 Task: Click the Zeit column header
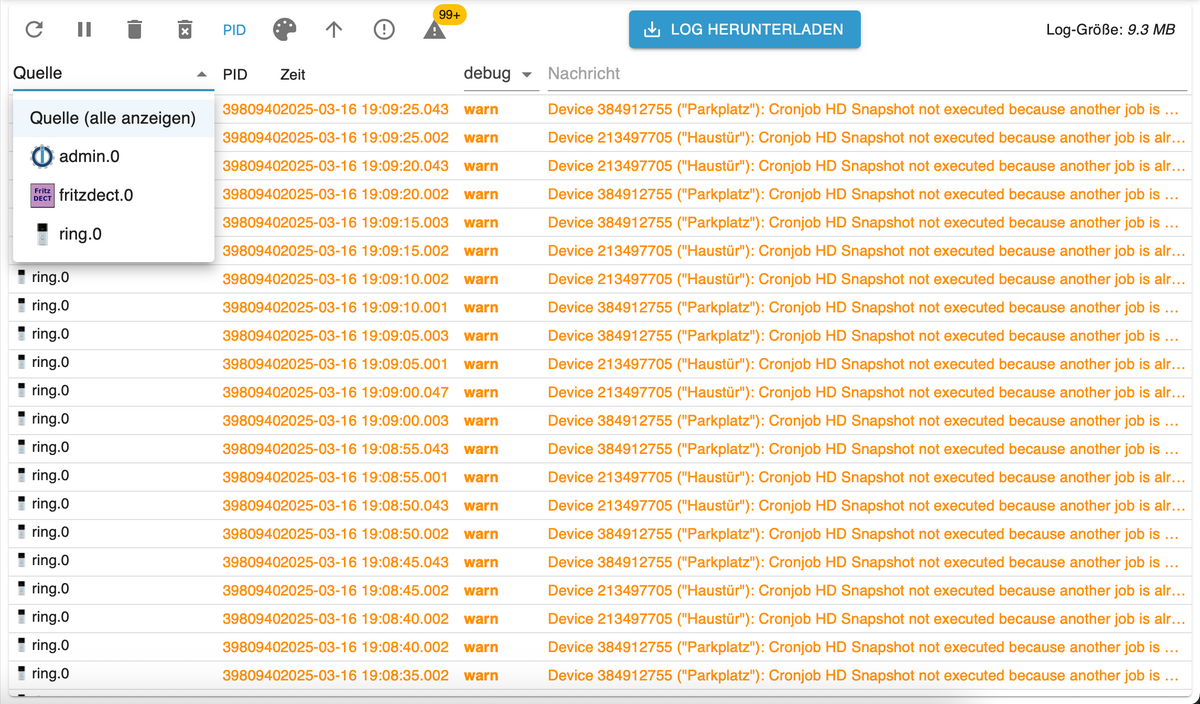point(293,75)
